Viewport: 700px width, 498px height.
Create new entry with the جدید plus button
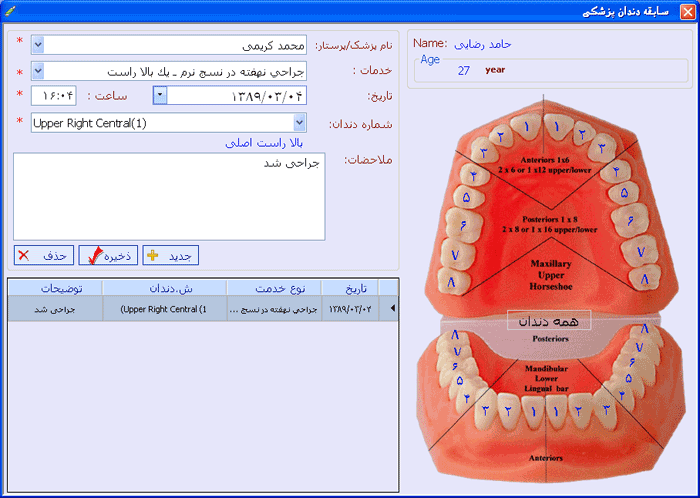pyautogui.click(x=171, y=255)
